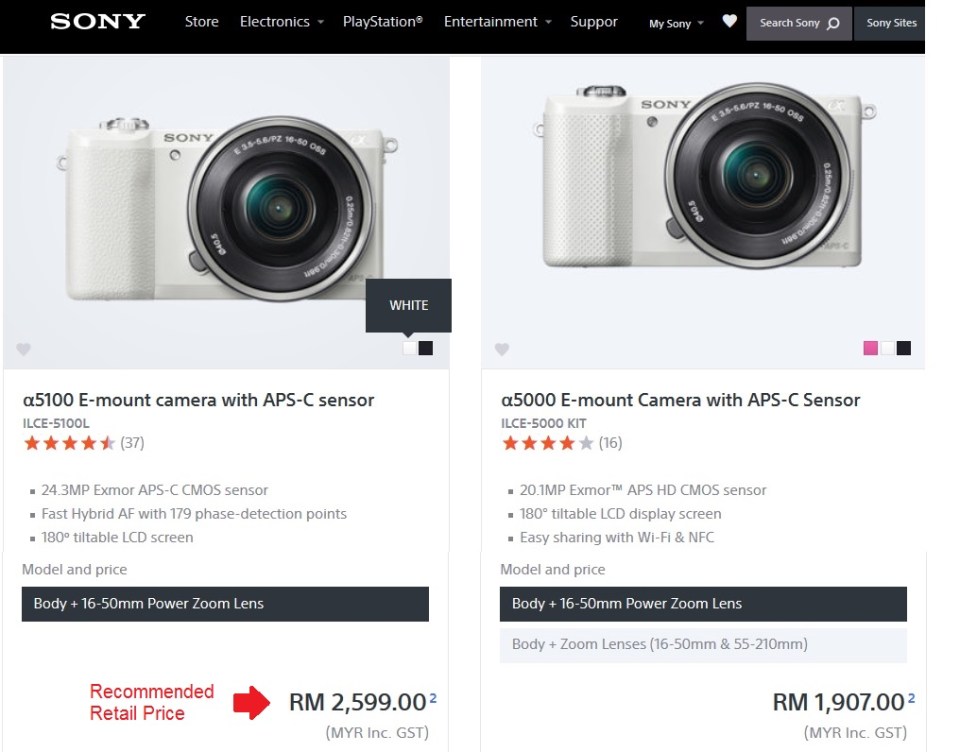Open the PlayStation menu item
Viewport: 960px width, 752px height.
click(382, 22)
